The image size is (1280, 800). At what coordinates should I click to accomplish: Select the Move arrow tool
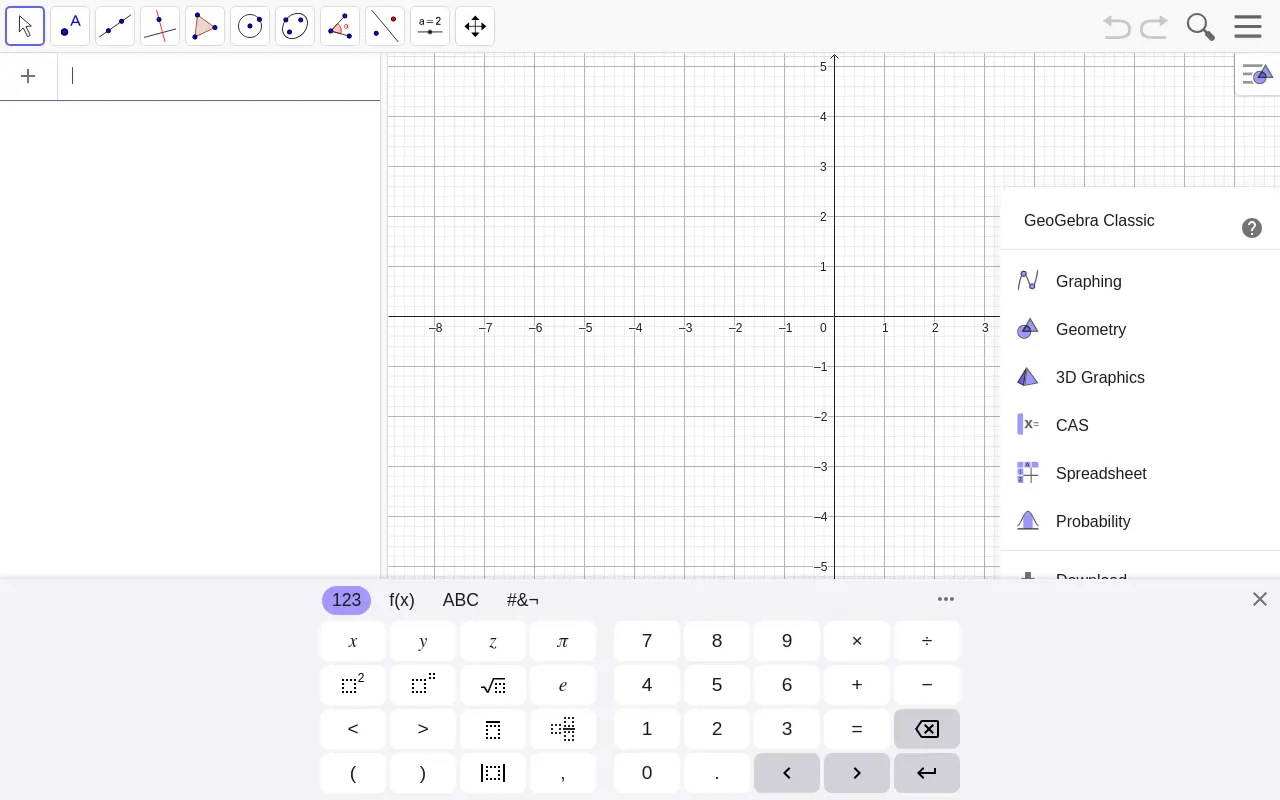(25, 26)
